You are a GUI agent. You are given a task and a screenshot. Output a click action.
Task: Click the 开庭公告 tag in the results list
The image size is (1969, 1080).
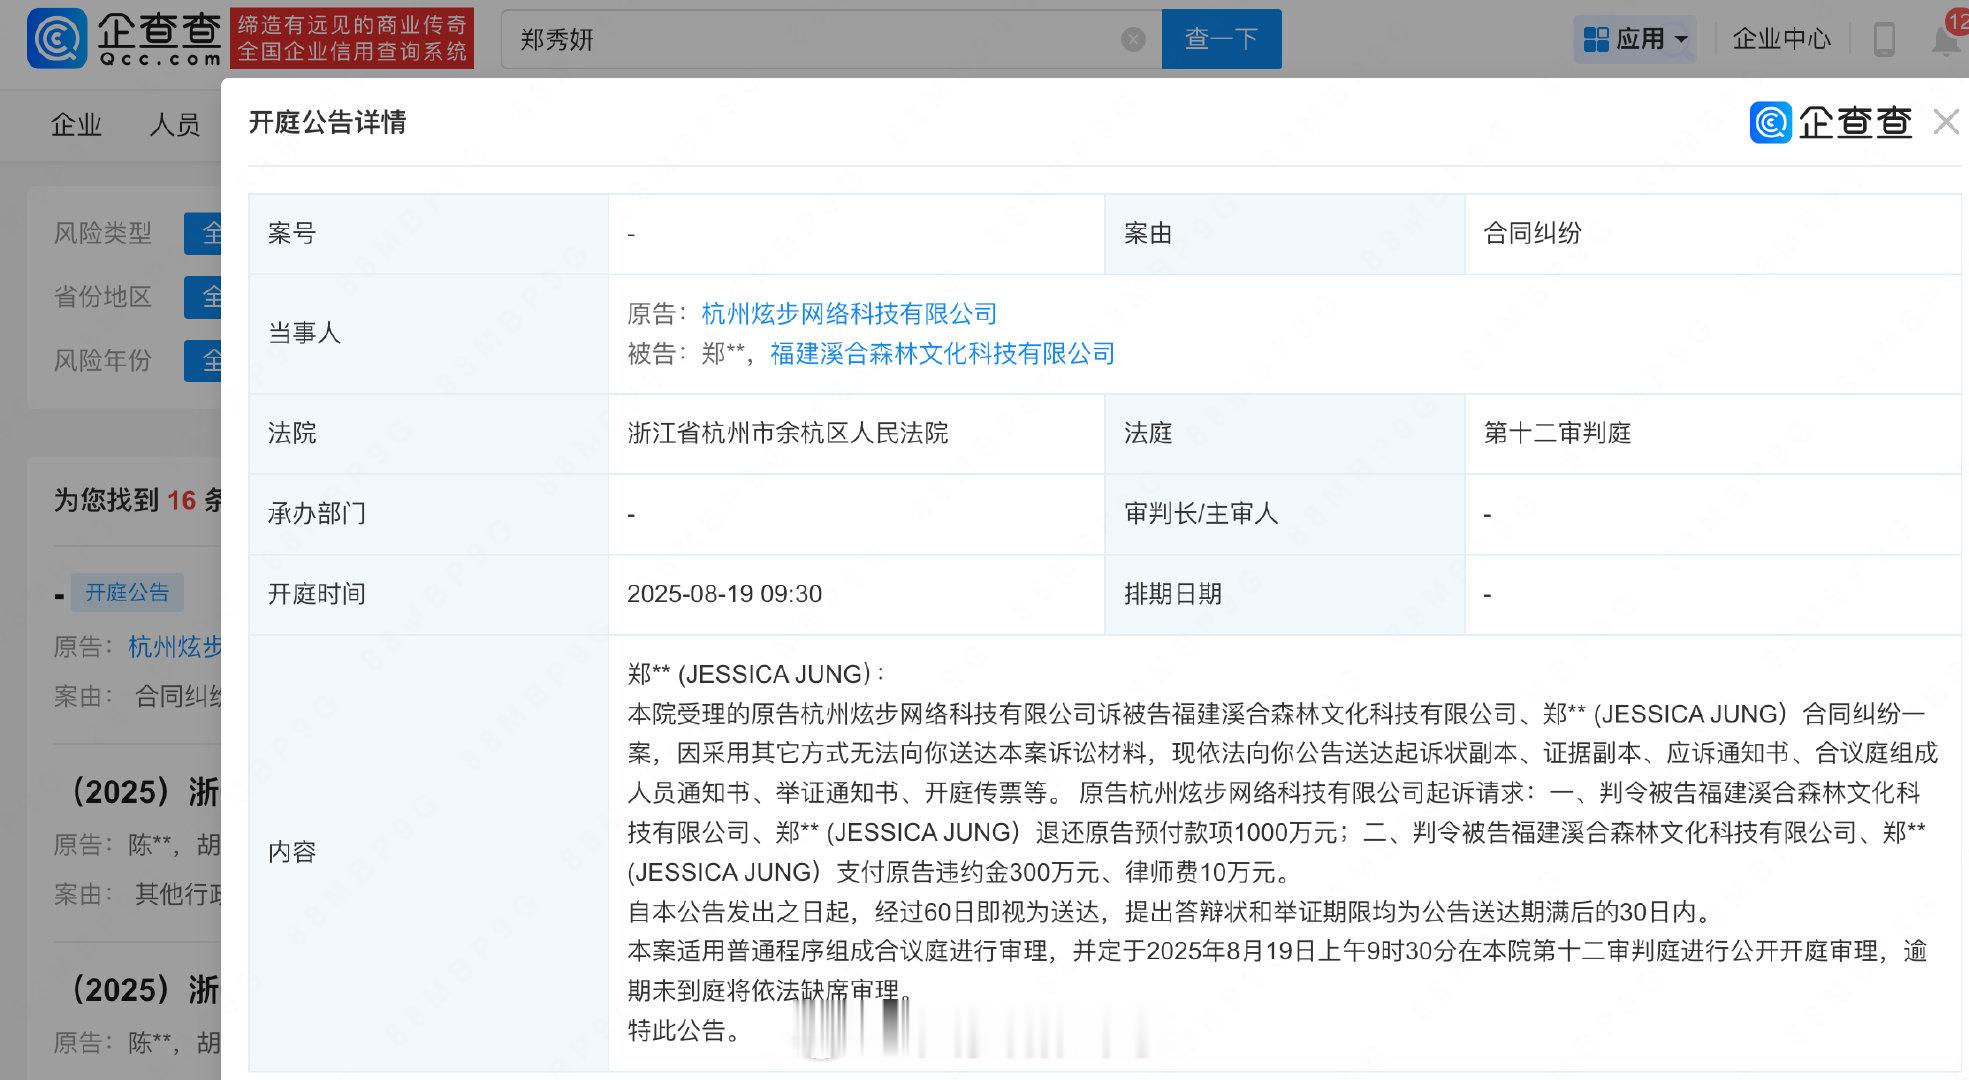click(x=126, y=592)
